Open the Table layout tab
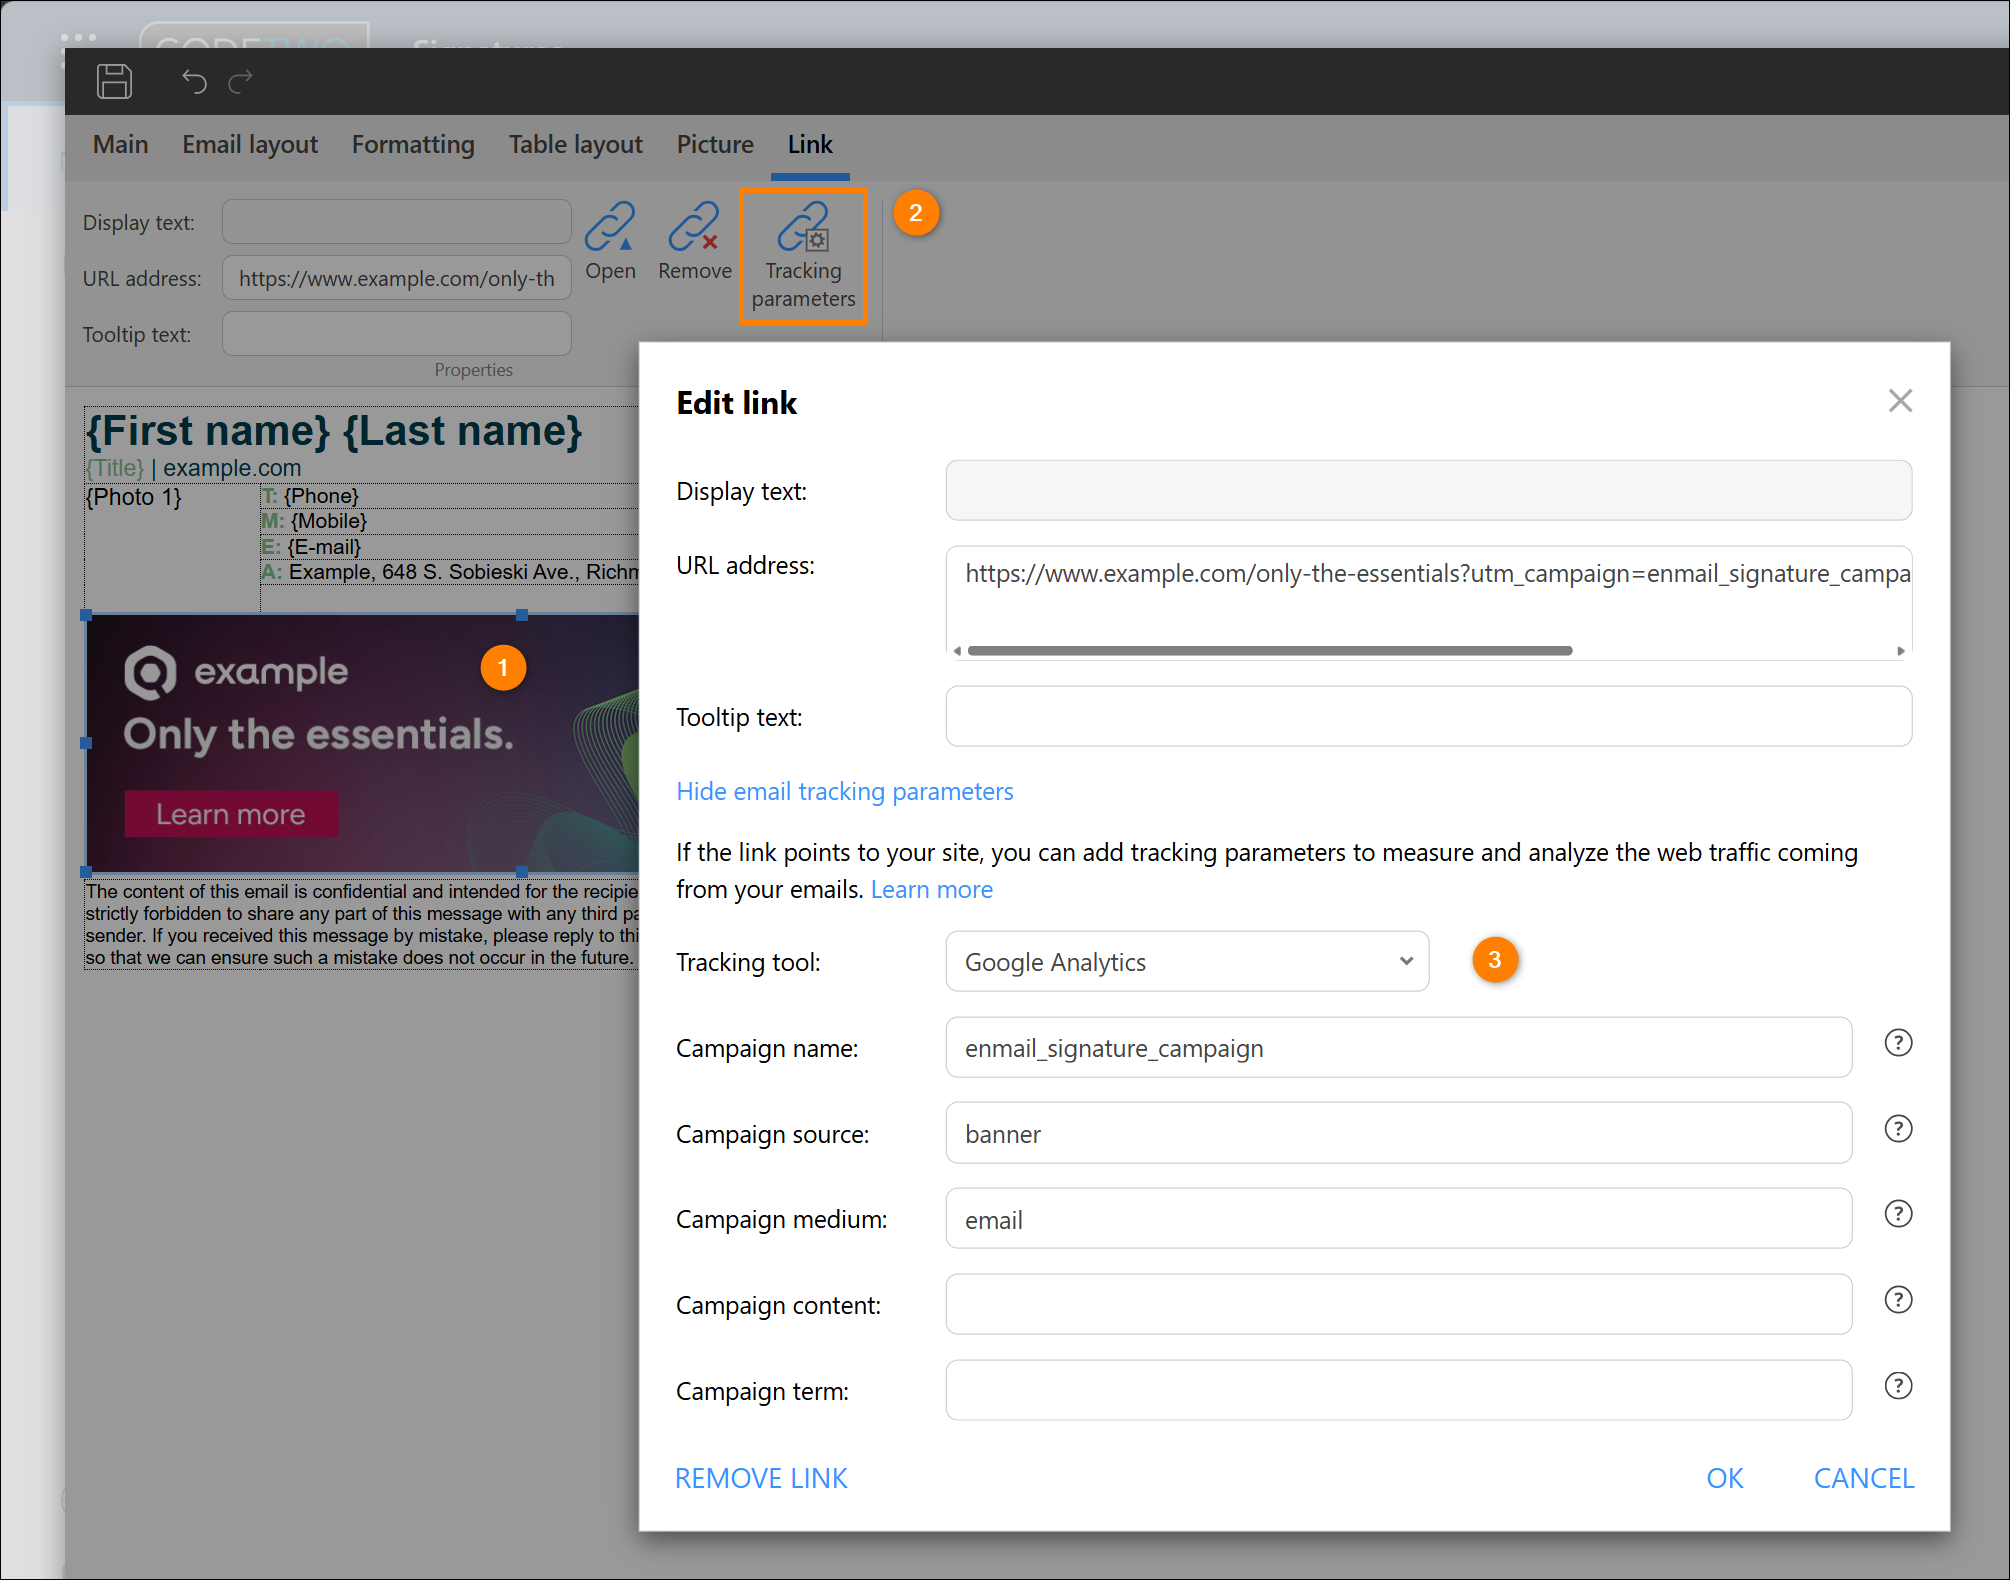The height and width of the screenshot is (1580, 2010). [x=576, y=145]
